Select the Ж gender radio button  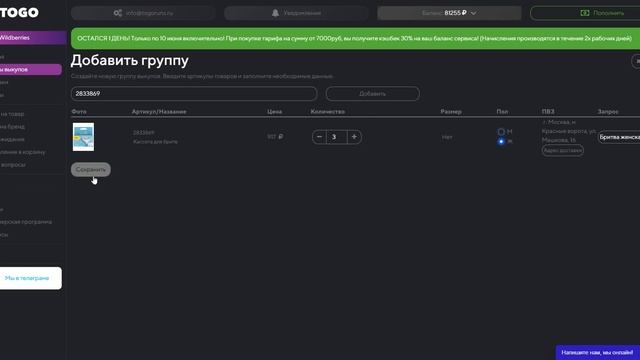(x=501, y=142)
